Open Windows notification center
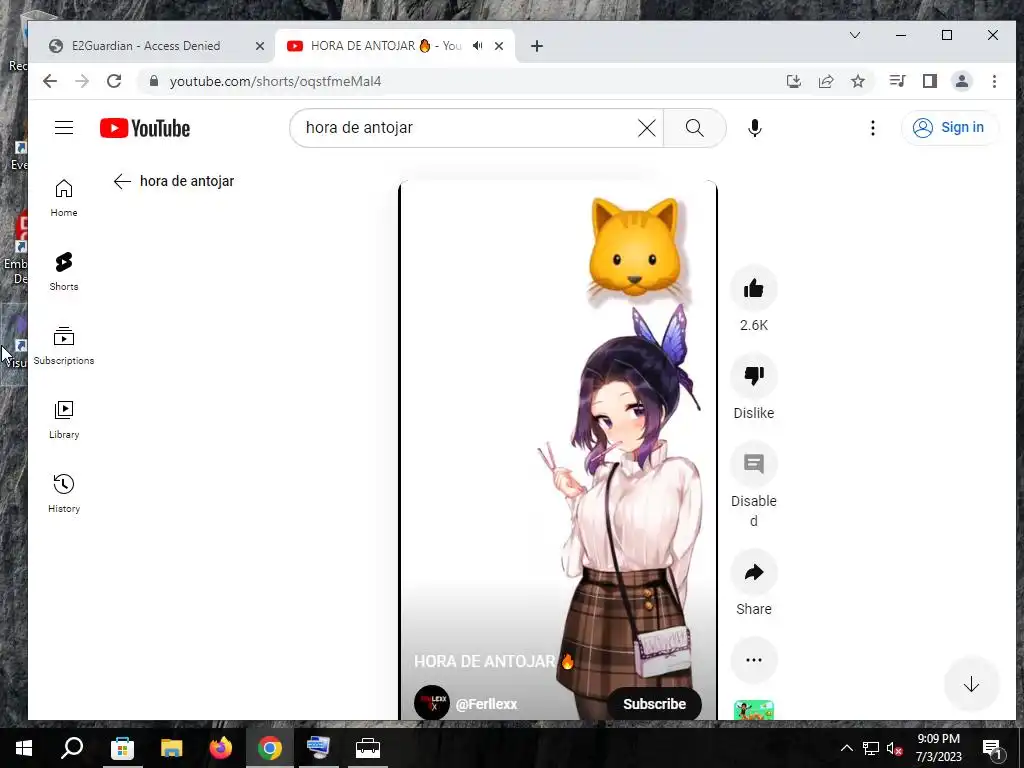Image resolution: width=1024 pixels, height=768 pixels. (x=993, y=748)
